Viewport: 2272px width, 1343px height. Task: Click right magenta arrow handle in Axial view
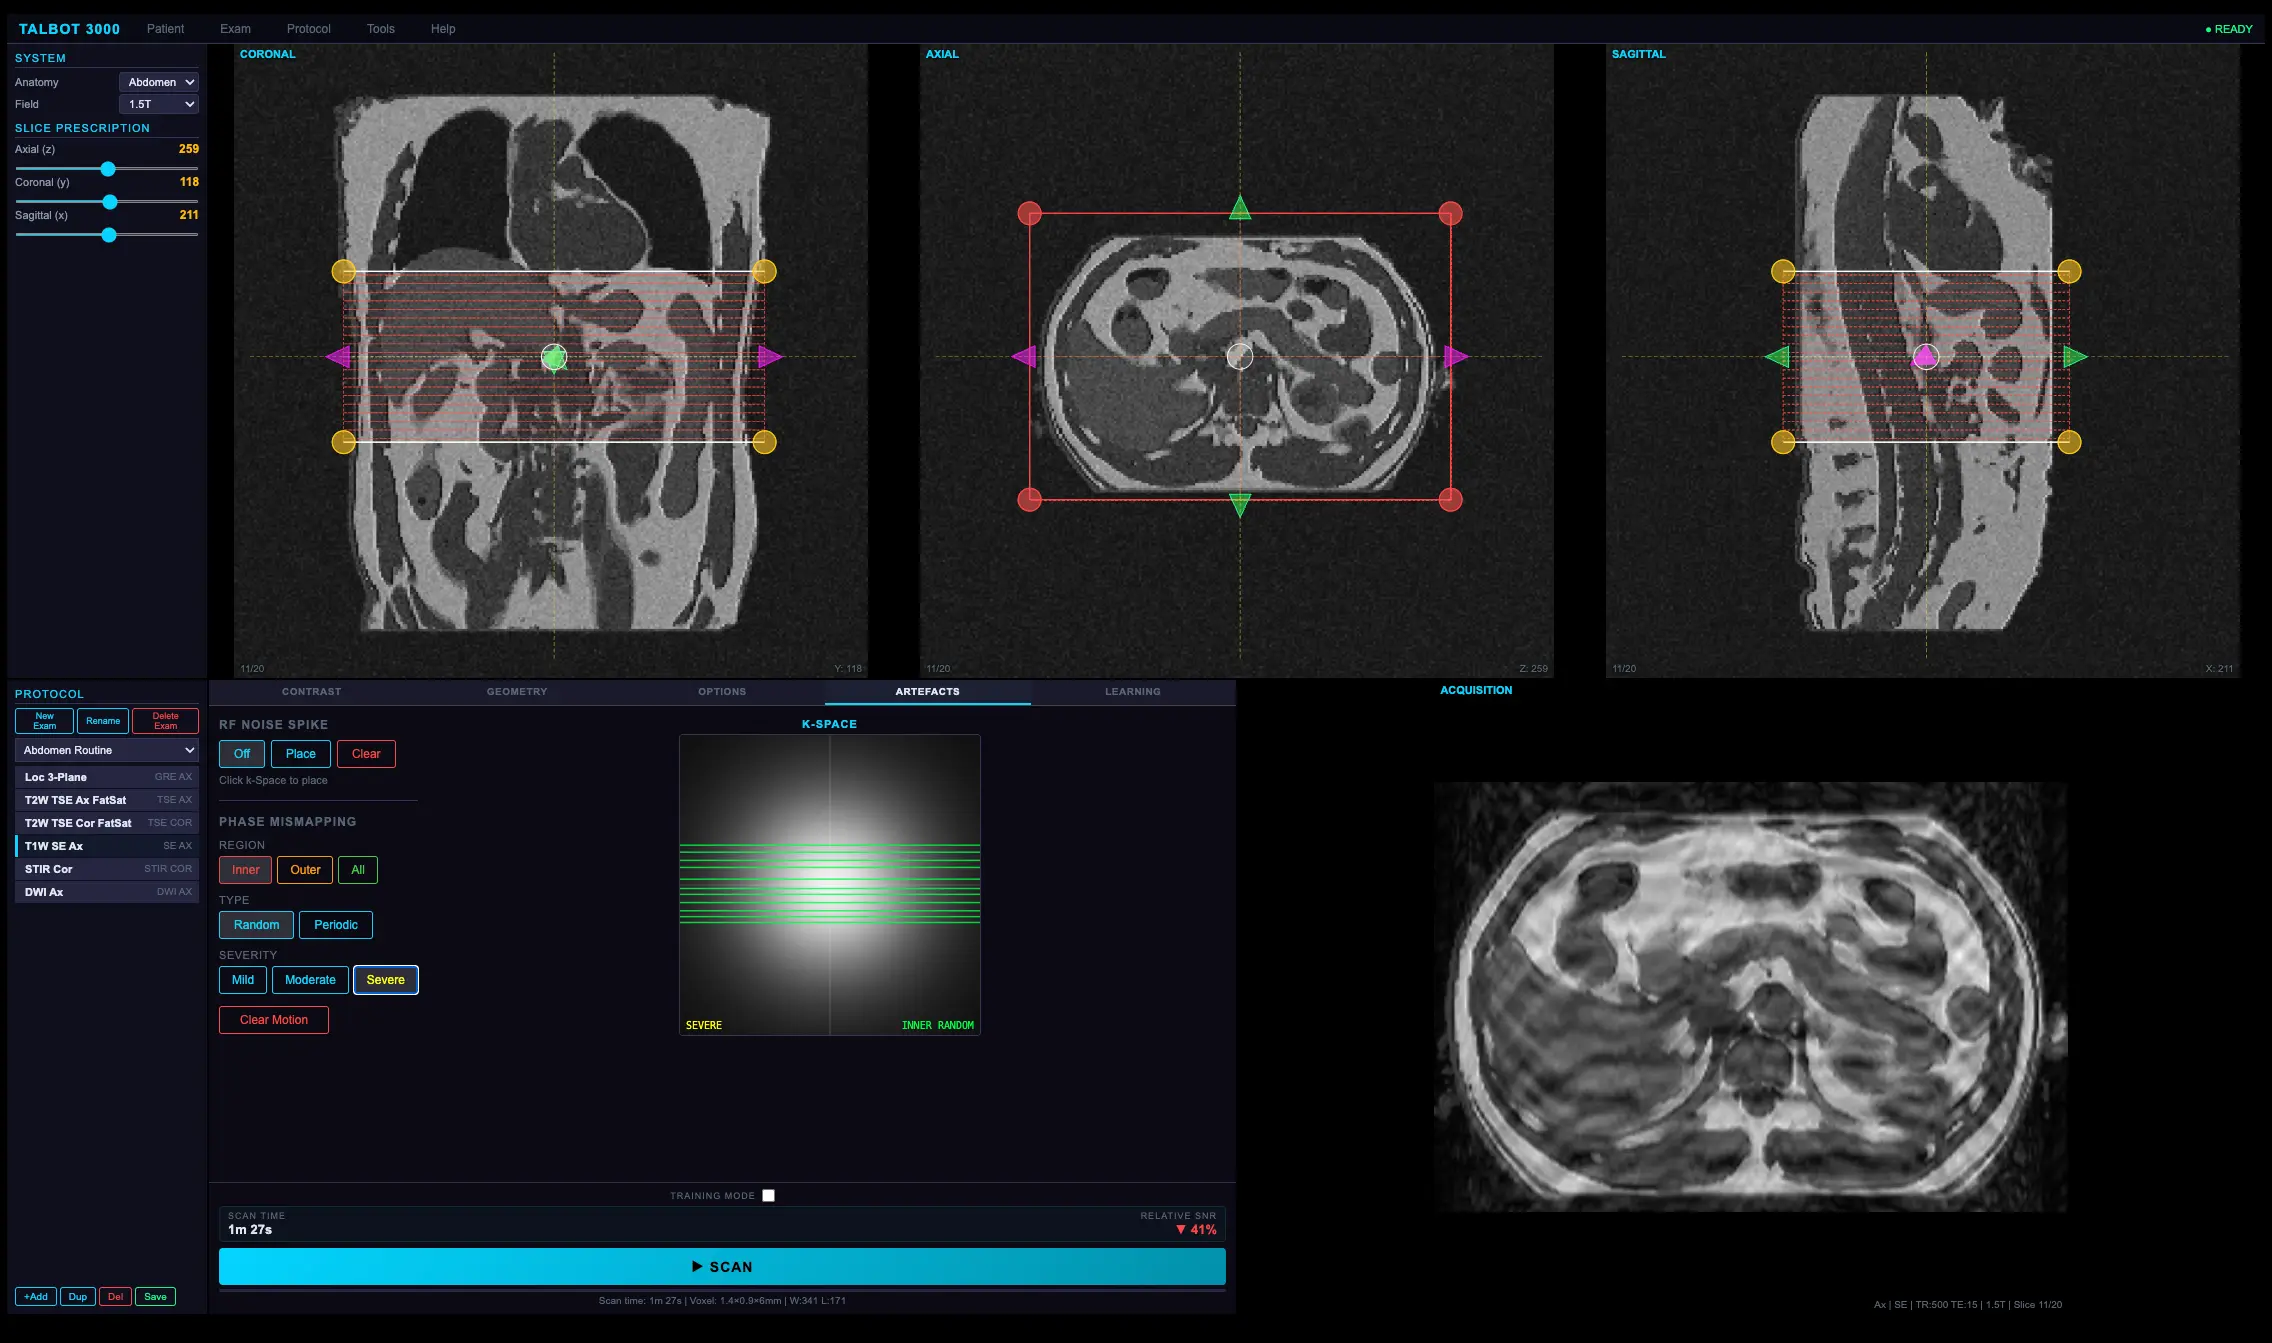click(x=1456, y=356)
